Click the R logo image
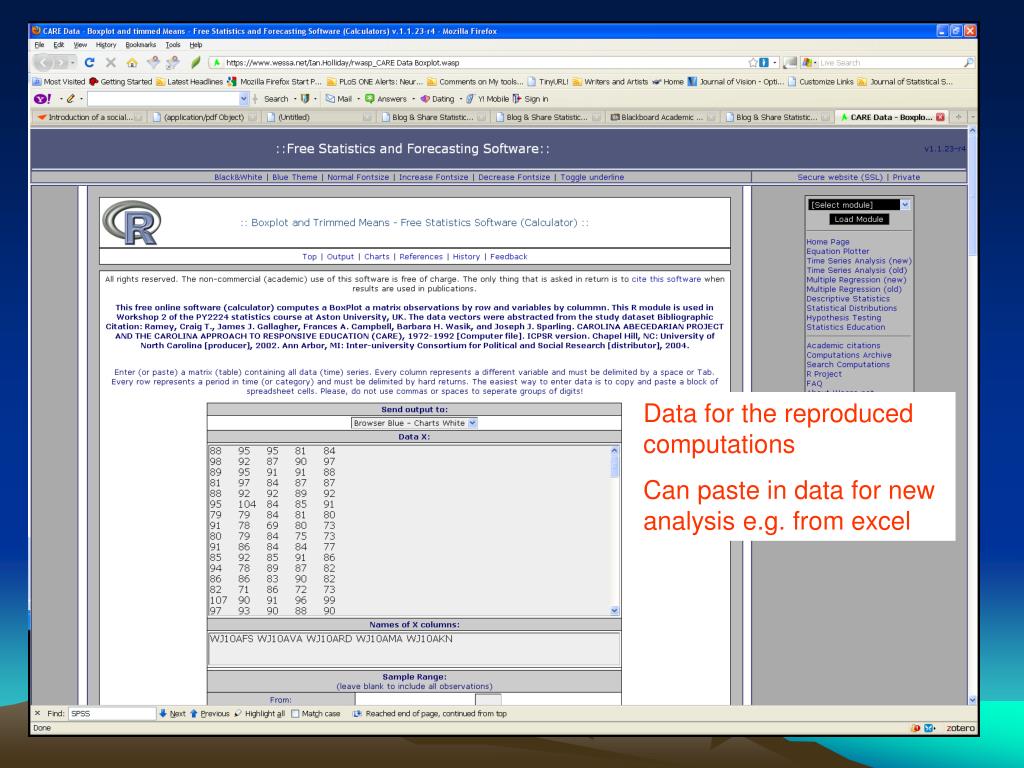Viewport: 1024px width, 768px height. pyautogui.click(x=132, y=223)
